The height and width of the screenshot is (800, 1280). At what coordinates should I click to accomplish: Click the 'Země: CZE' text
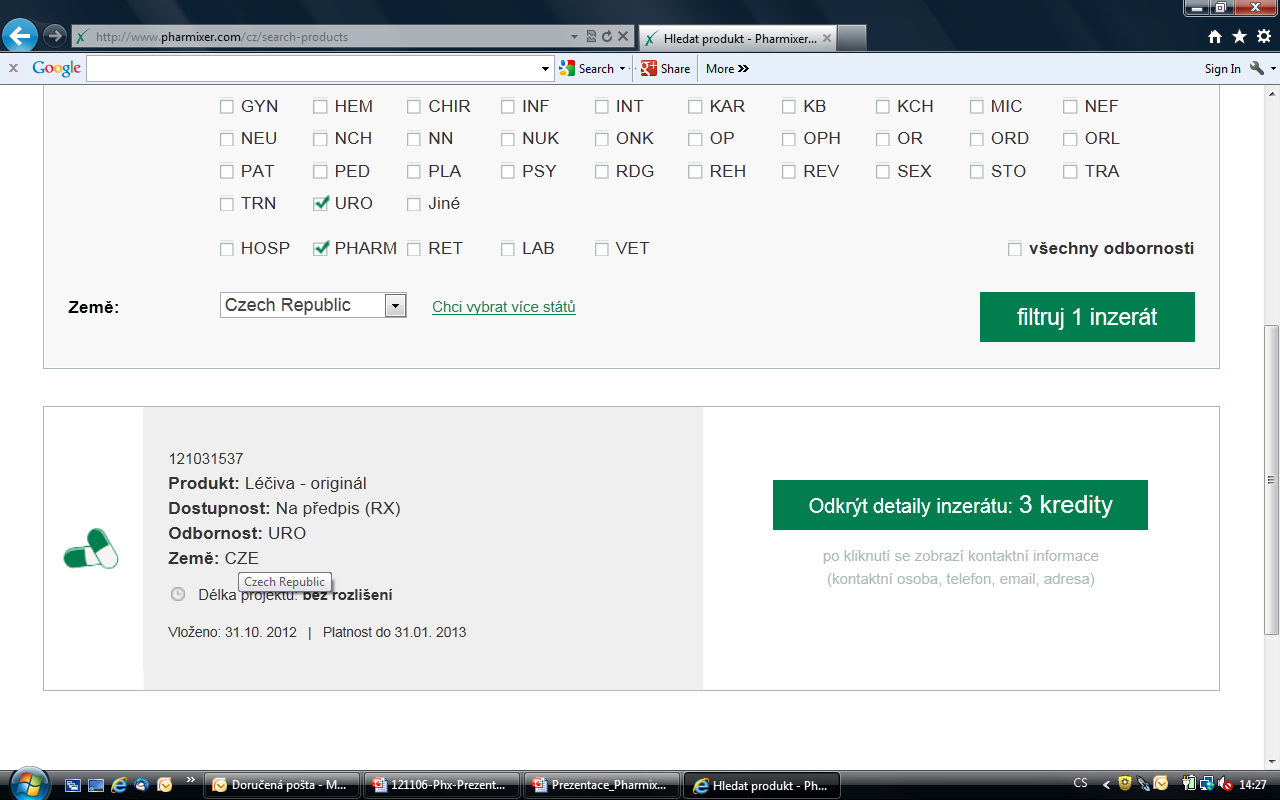coord(213,558)
